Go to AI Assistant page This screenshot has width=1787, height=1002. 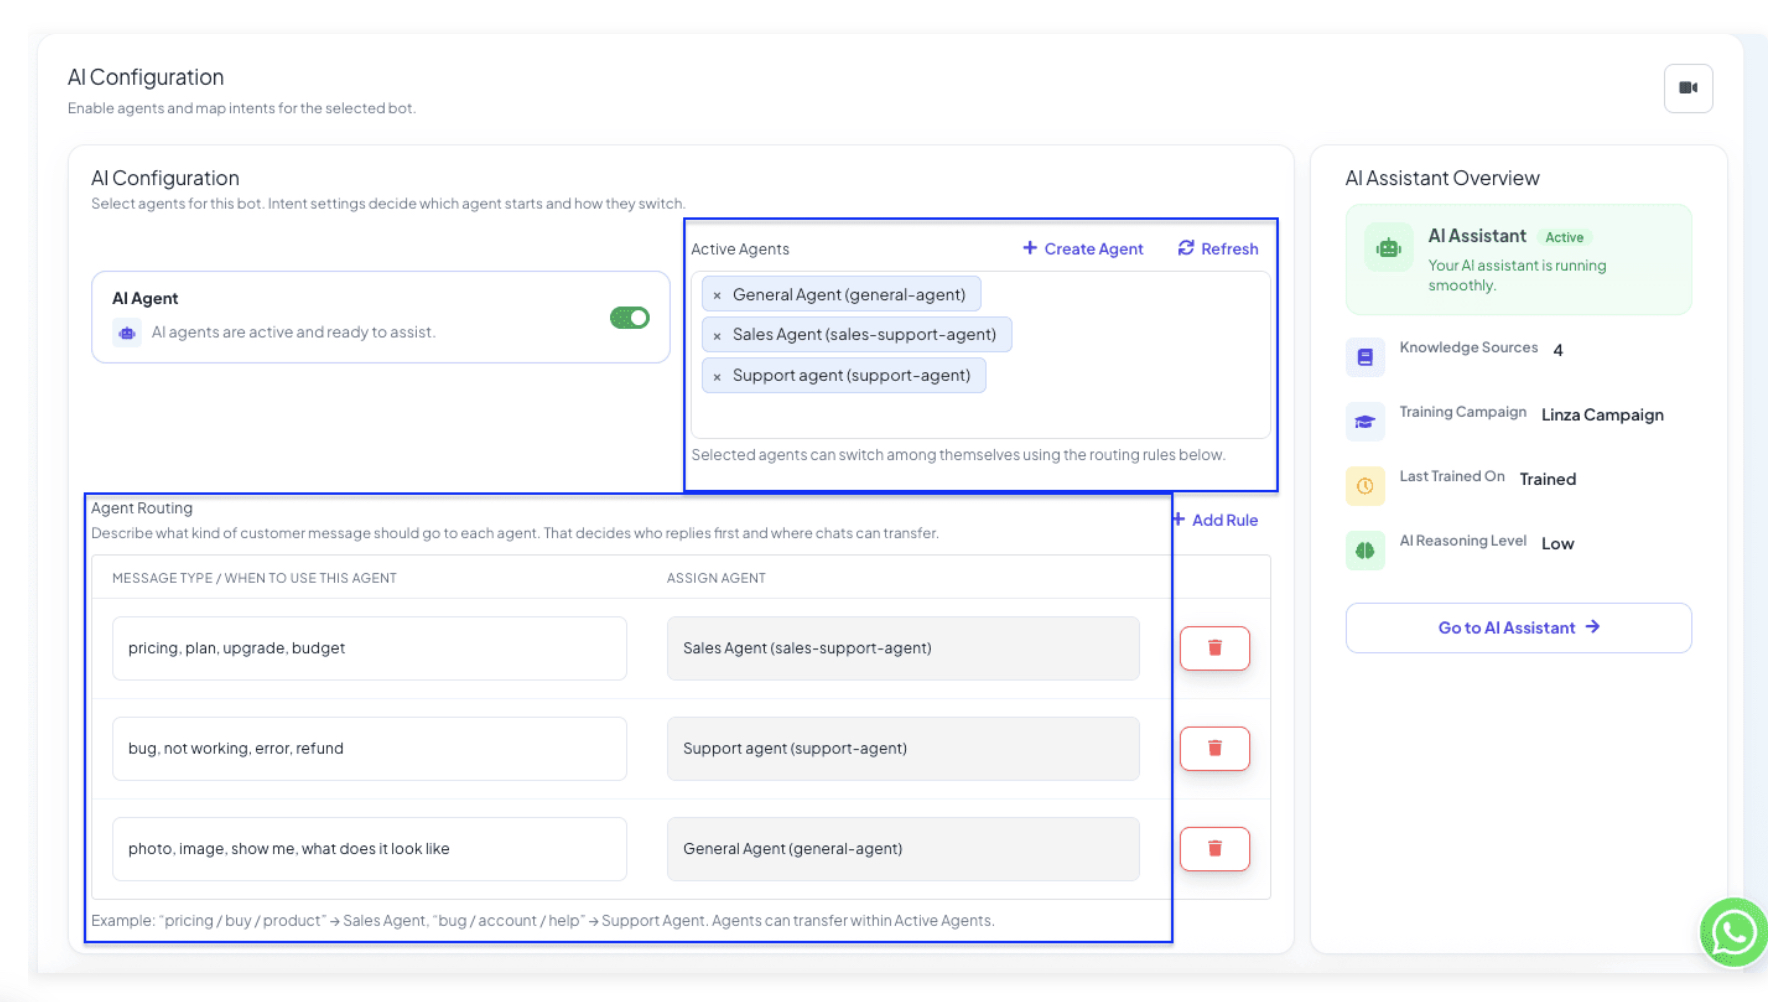click(x=1518, y=627)
